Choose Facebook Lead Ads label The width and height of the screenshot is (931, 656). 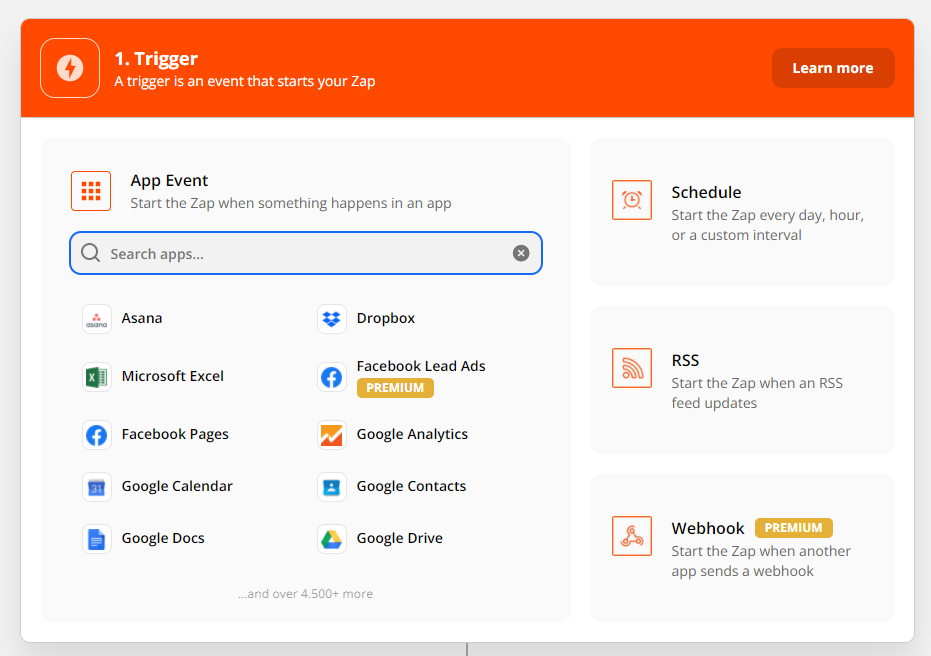click(x=421, y=366)
